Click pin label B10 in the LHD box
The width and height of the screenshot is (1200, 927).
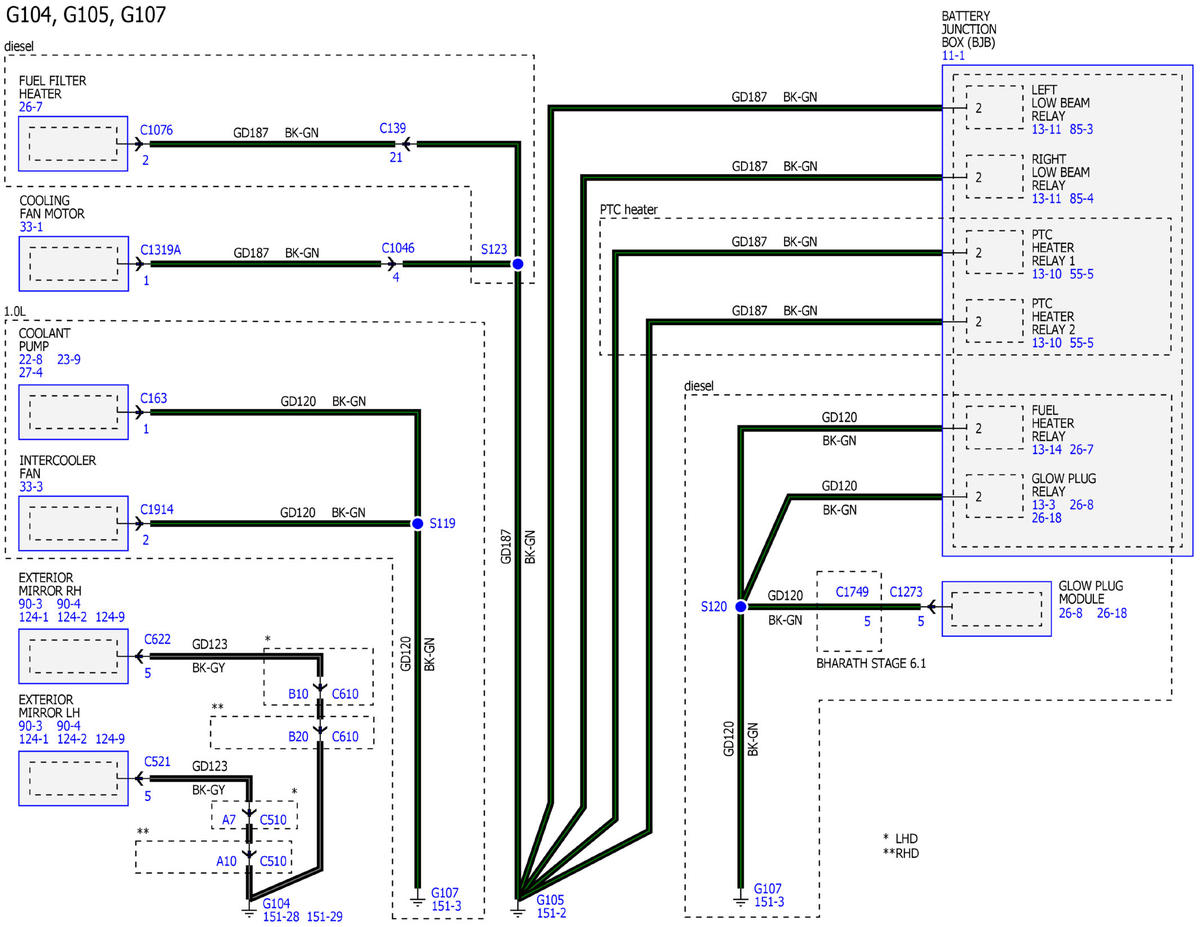pos(299,694)
